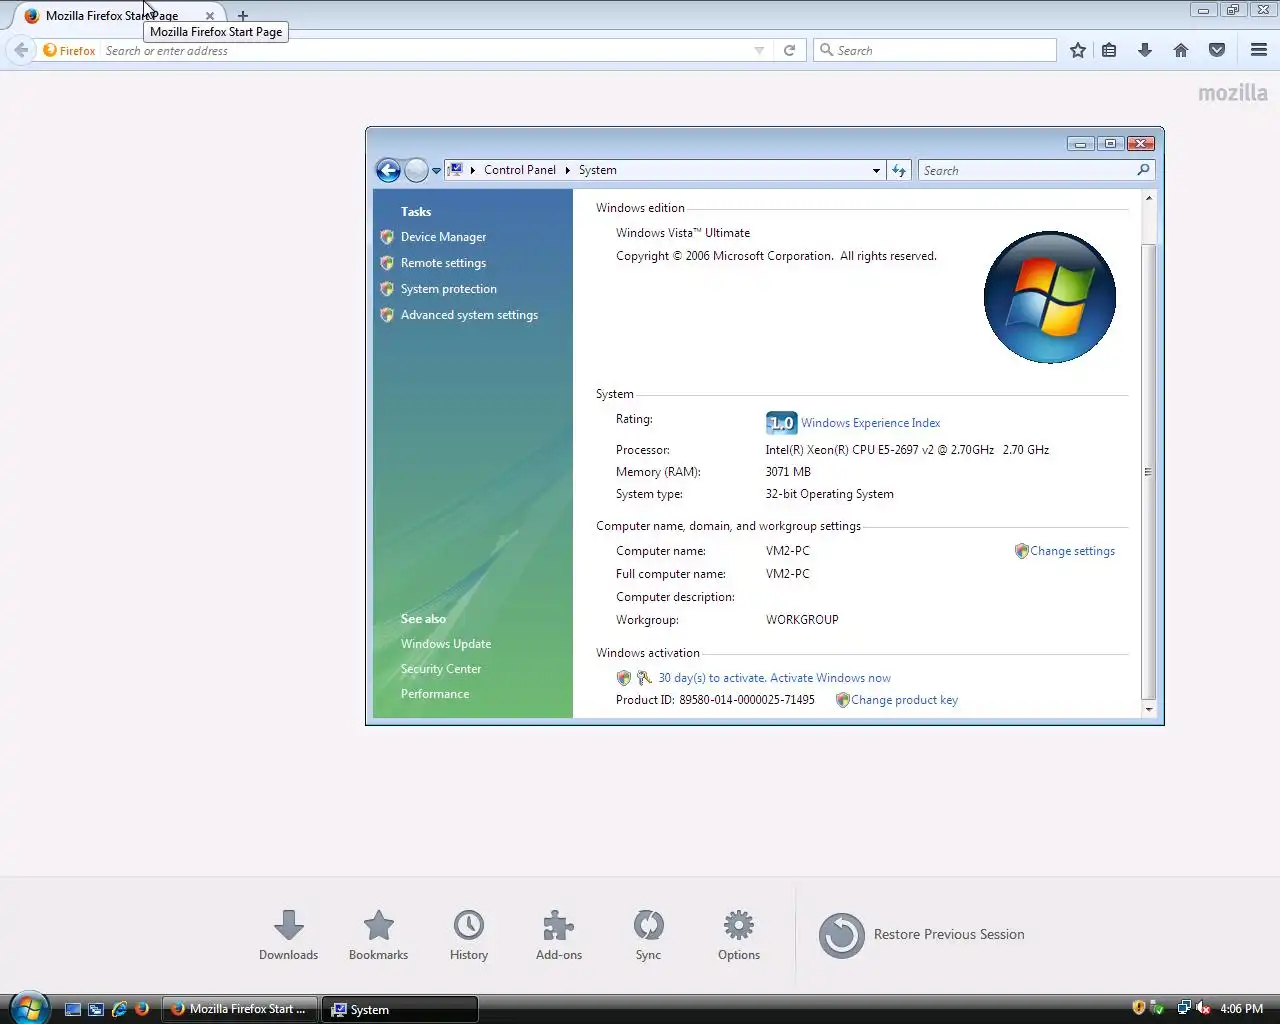Image resolution: width=1280 pixels, height=1024 pixels.
Task: Close the Mozilla Firefox Start Page tab
Action: coord(210,16)
